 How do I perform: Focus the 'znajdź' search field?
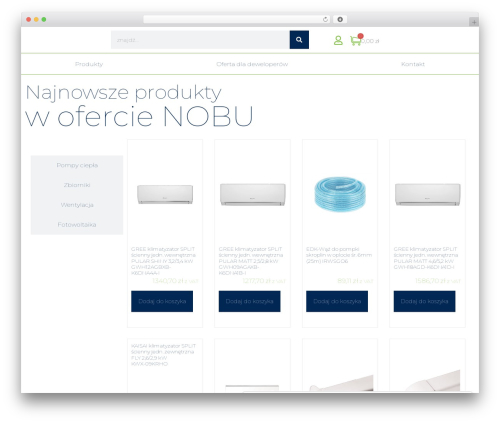(x=200, y=40)
